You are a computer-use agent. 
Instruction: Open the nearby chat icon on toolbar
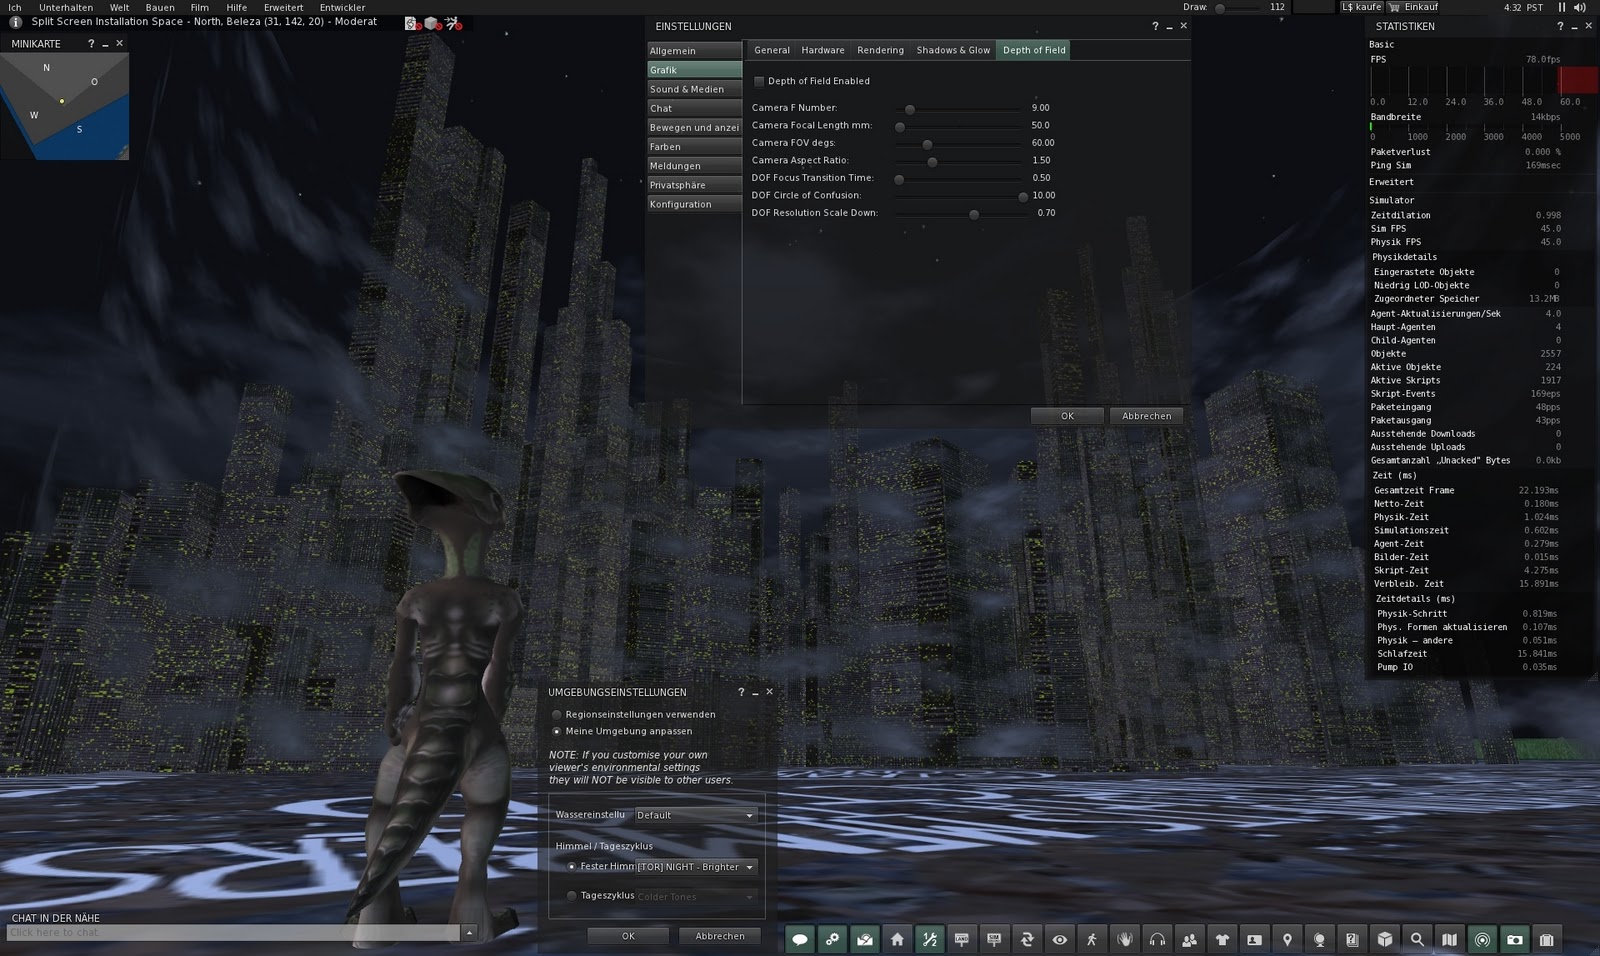[799, 940]
